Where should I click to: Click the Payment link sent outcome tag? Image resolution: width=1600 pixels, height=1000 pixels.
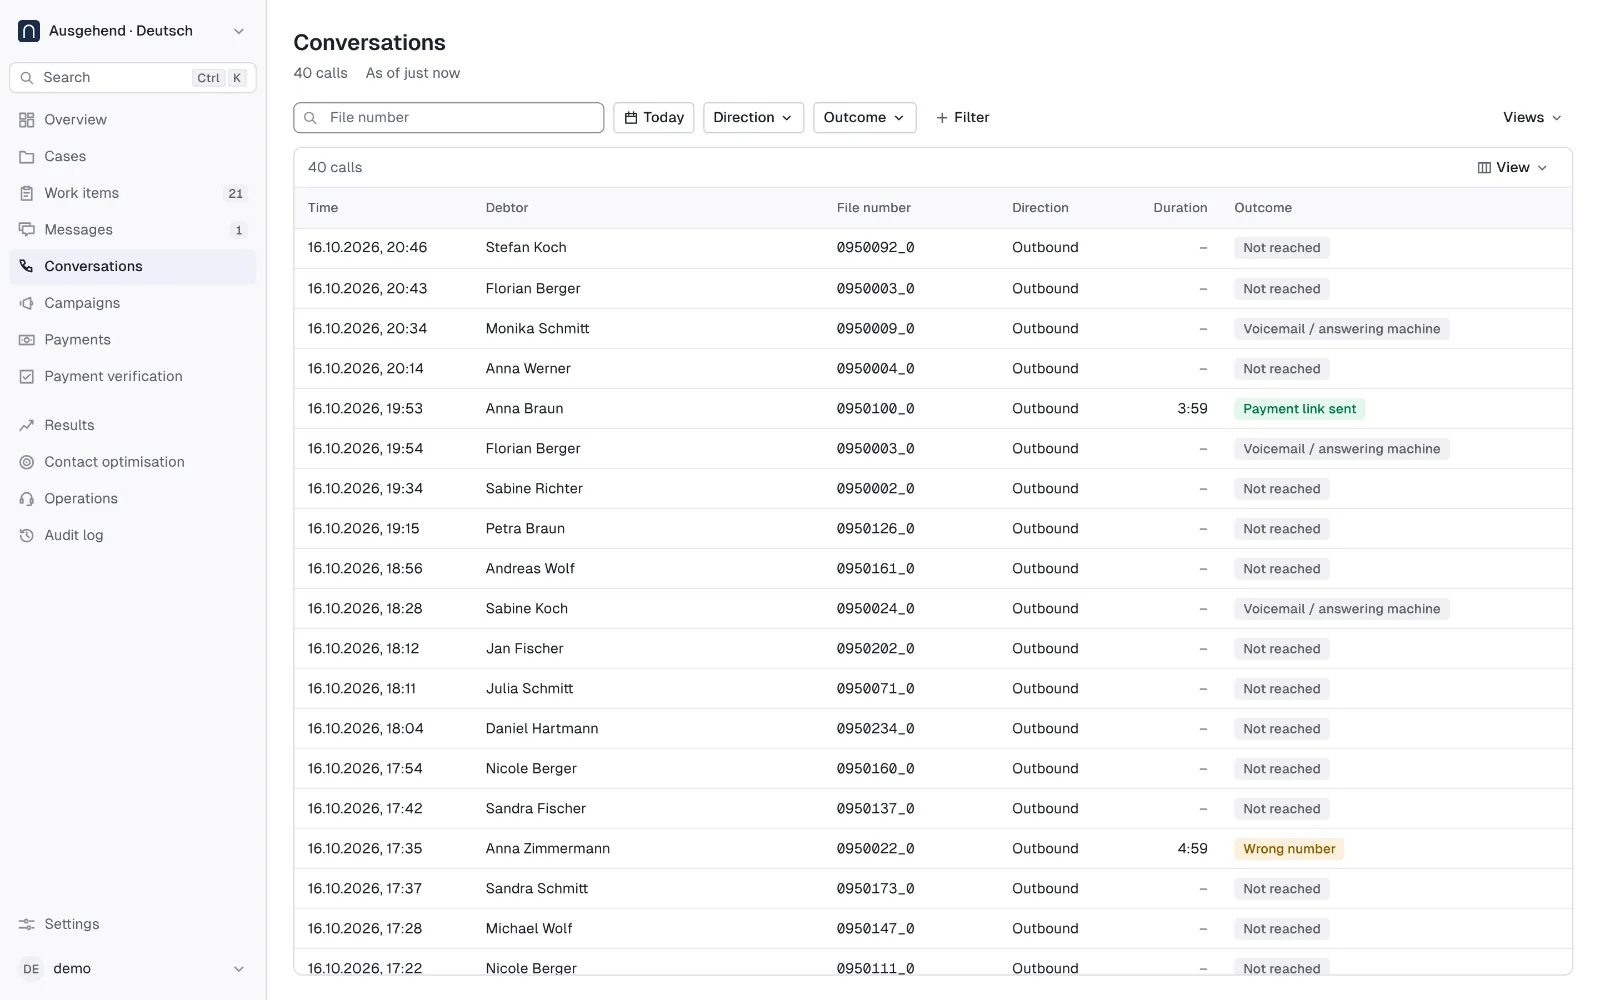pos(1299,409)
